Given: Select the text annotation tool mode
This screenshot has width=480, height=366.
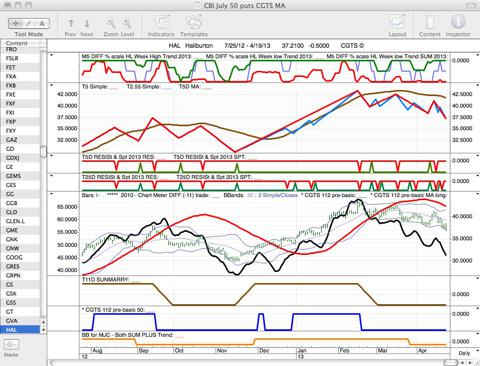Looking at the screenshot, I should [x=42, y=23].
